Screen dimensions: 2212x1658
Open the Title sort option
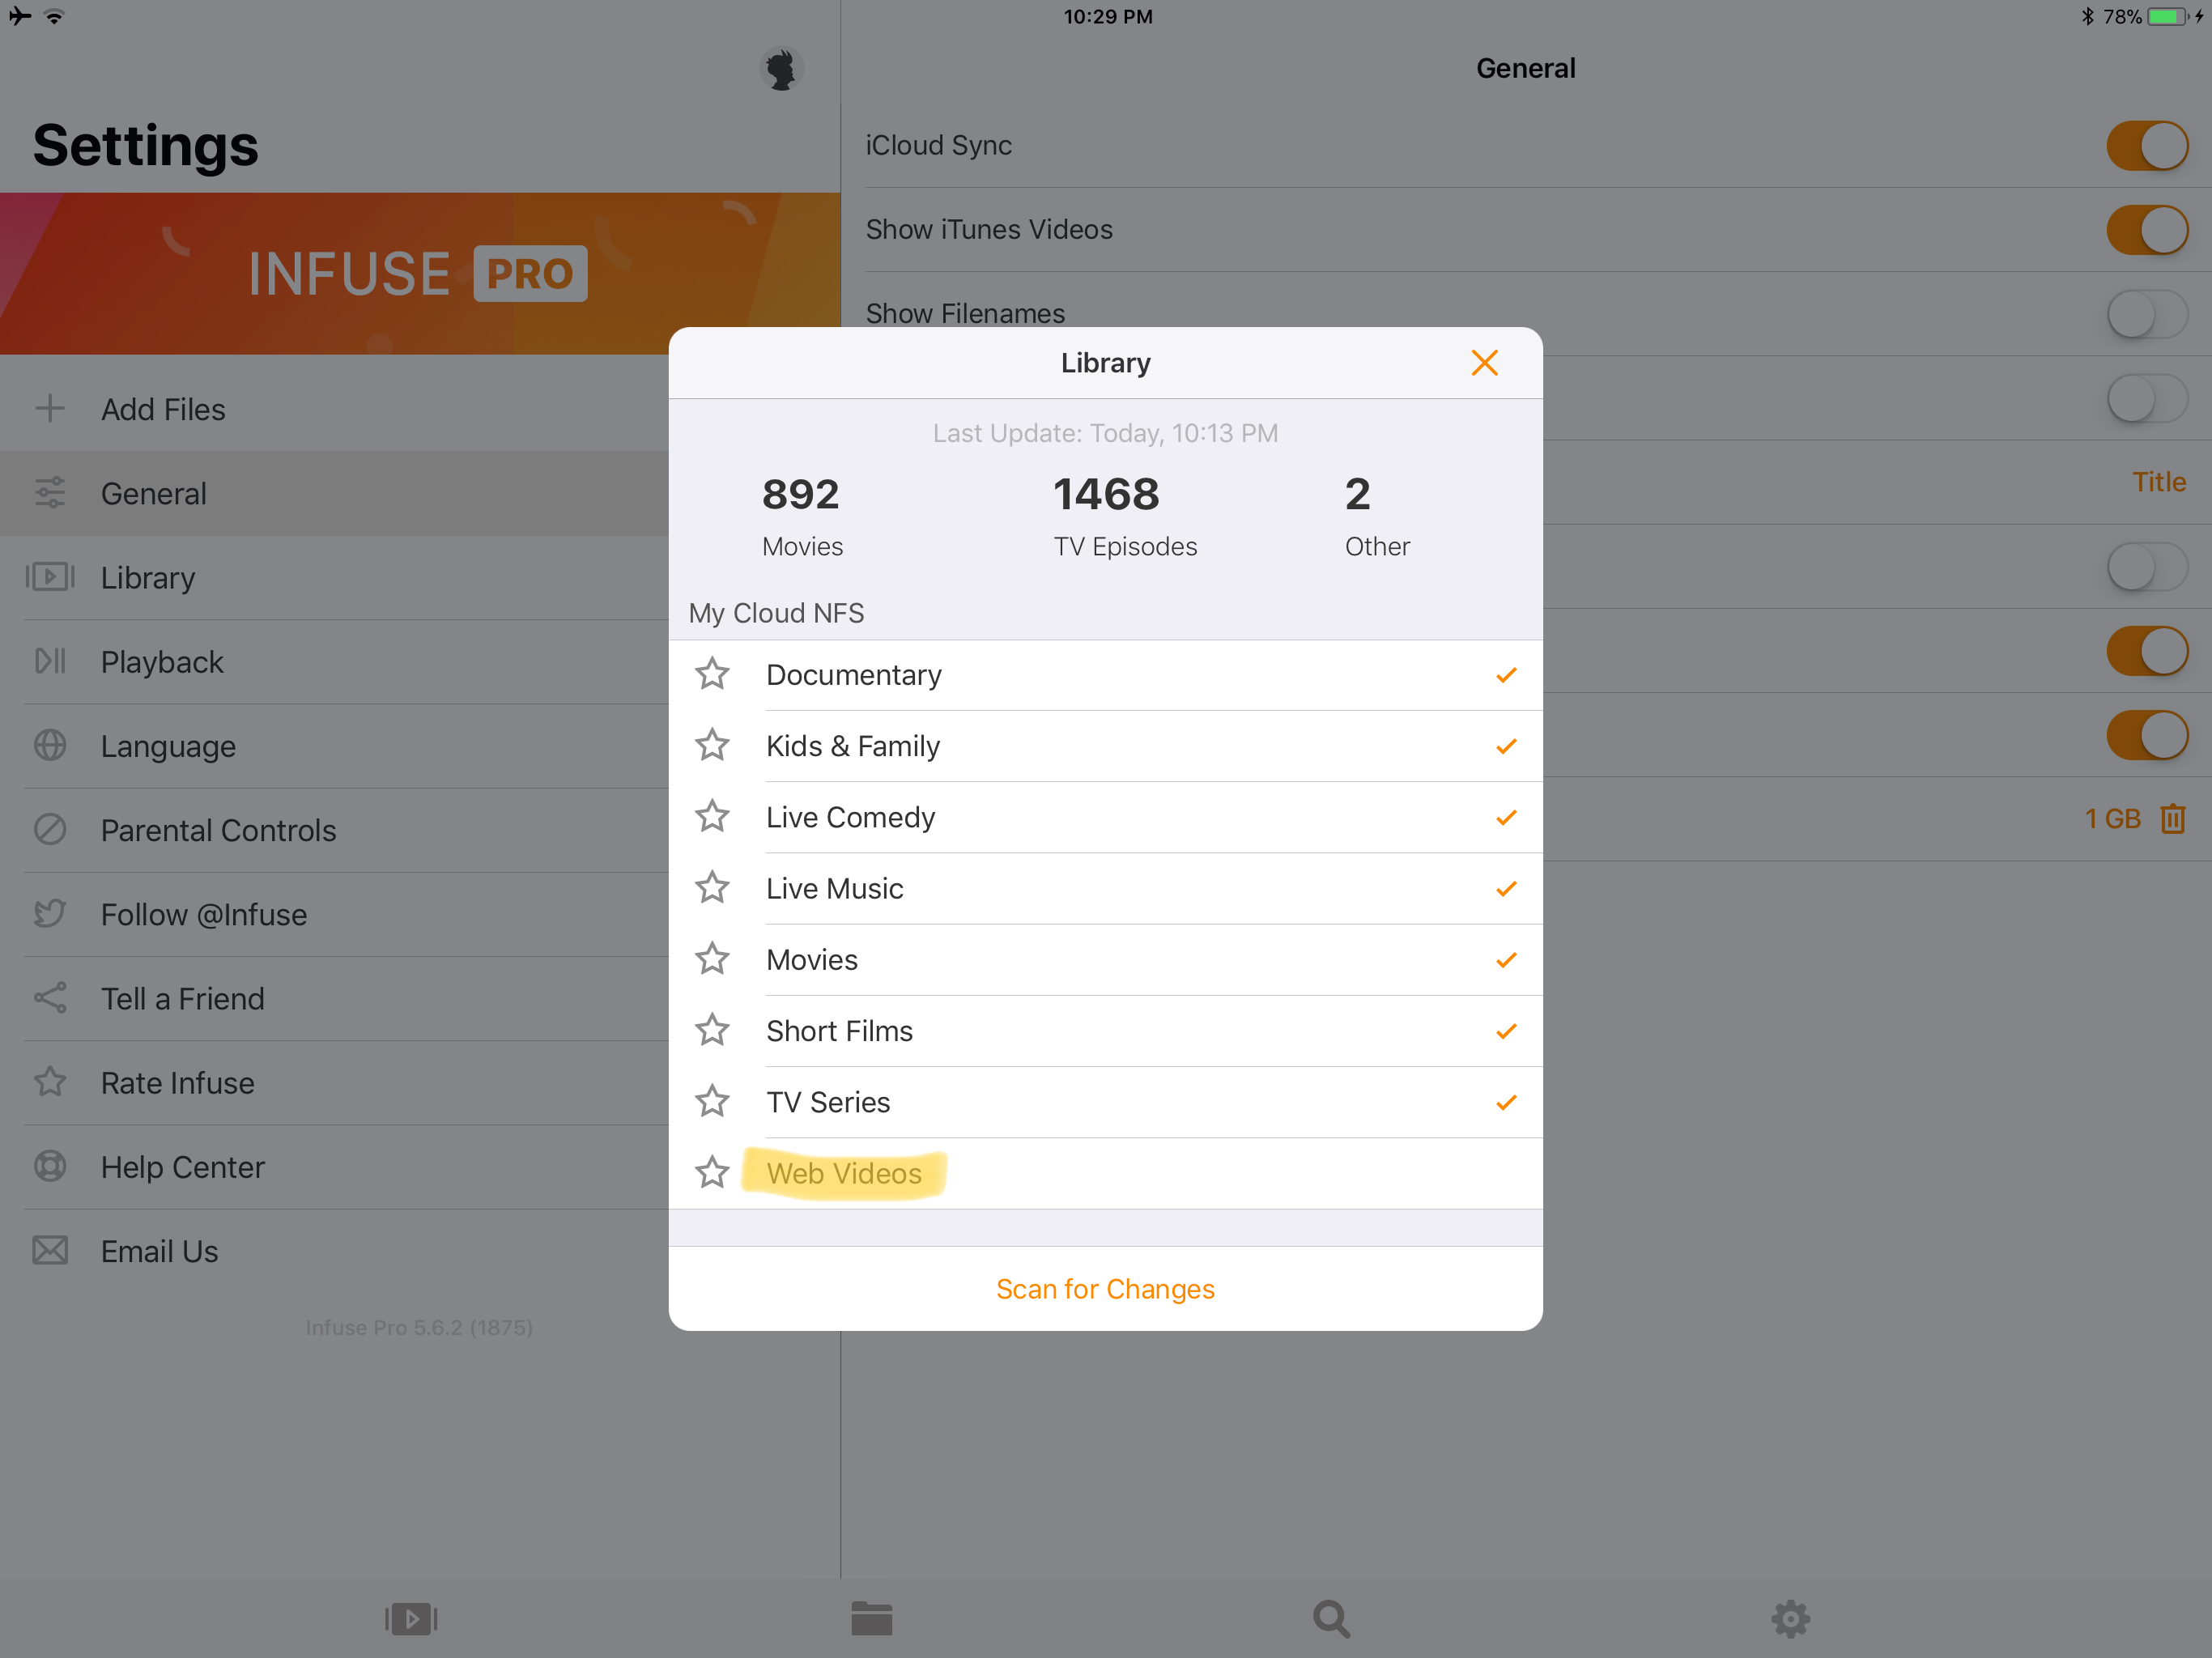point(2158,482)
